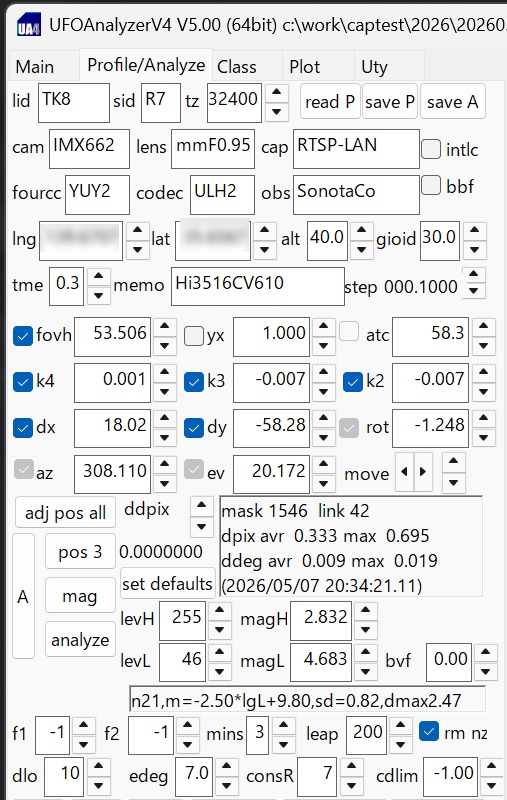Click the move right arrow
The image size is (507, 800).
point(423,471)
